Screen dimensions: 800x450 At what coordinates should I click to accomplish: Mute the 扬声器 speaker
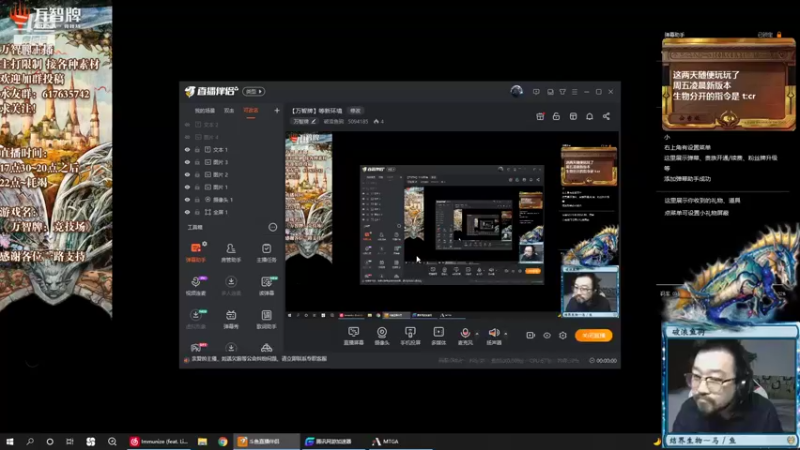click(493, 336)
